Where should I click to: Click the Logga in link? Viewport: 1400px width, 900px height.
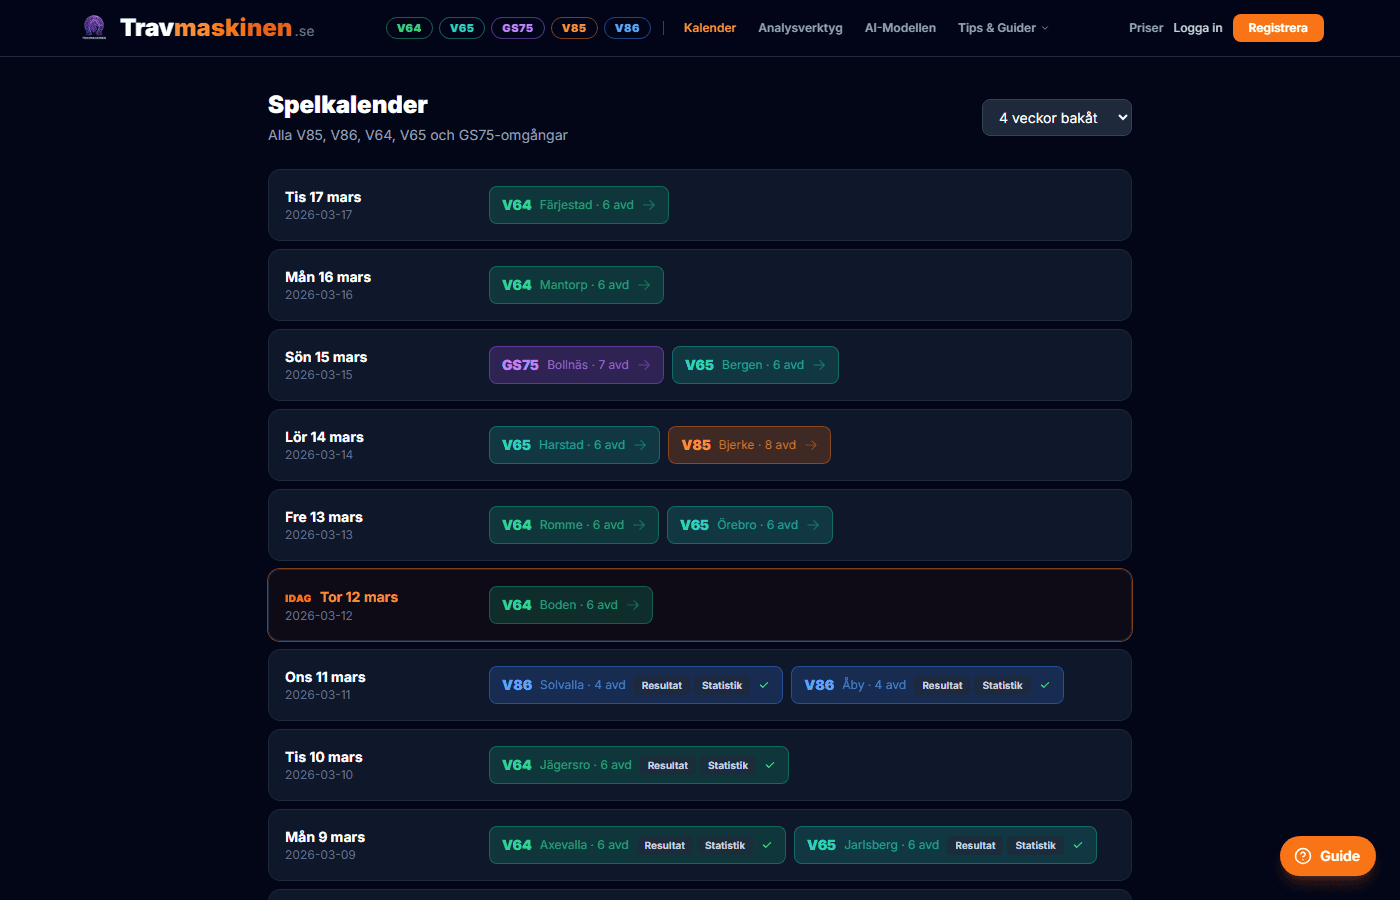point(1197,28)
